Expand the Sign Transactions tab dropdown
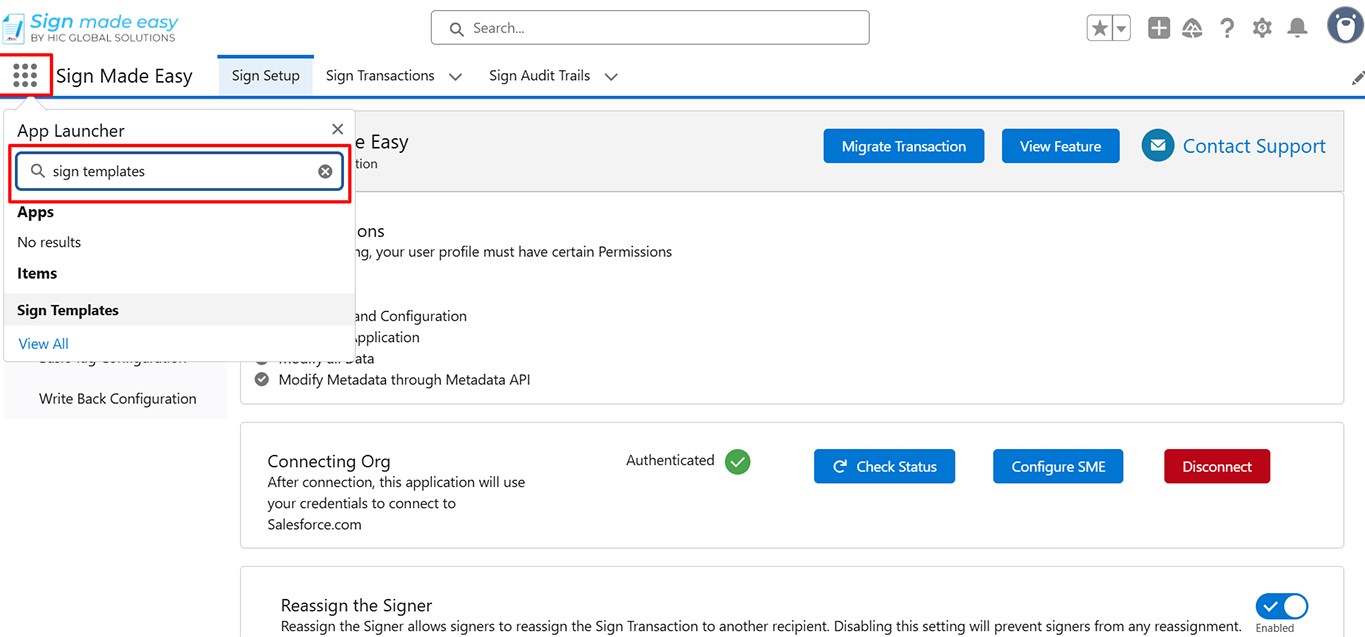The image size is (1365, 637). 455,76
